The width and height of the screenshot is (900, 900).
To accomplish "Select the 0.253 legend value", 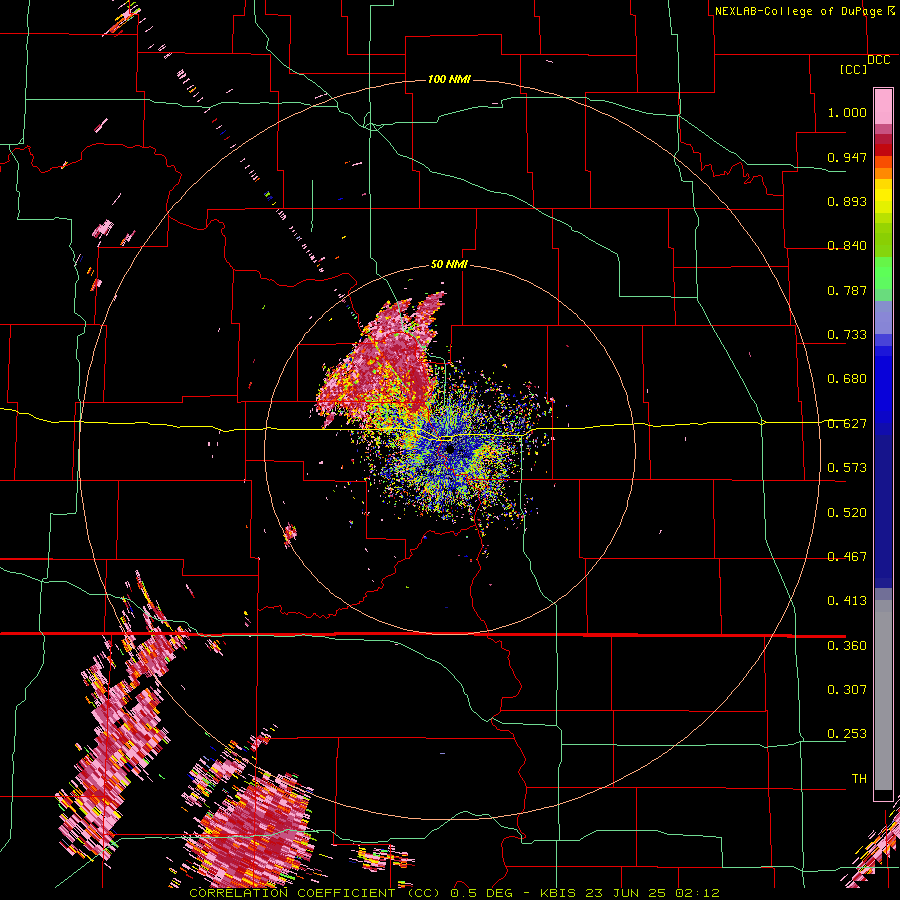I will click(x=847, y=734).
